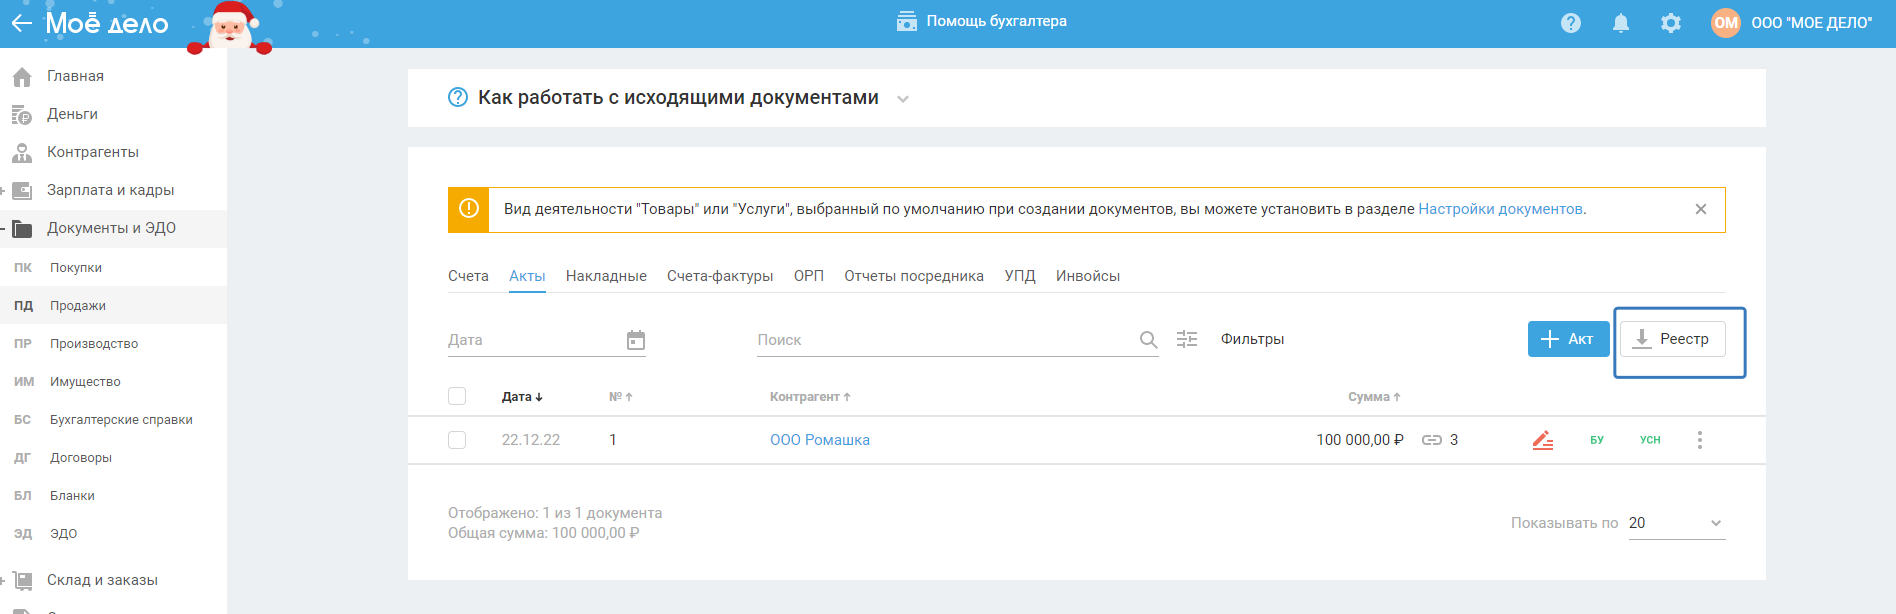The image size is (1896, 614).
Task: Open Filters via the sliders icon
Action: click(1187, 339)
